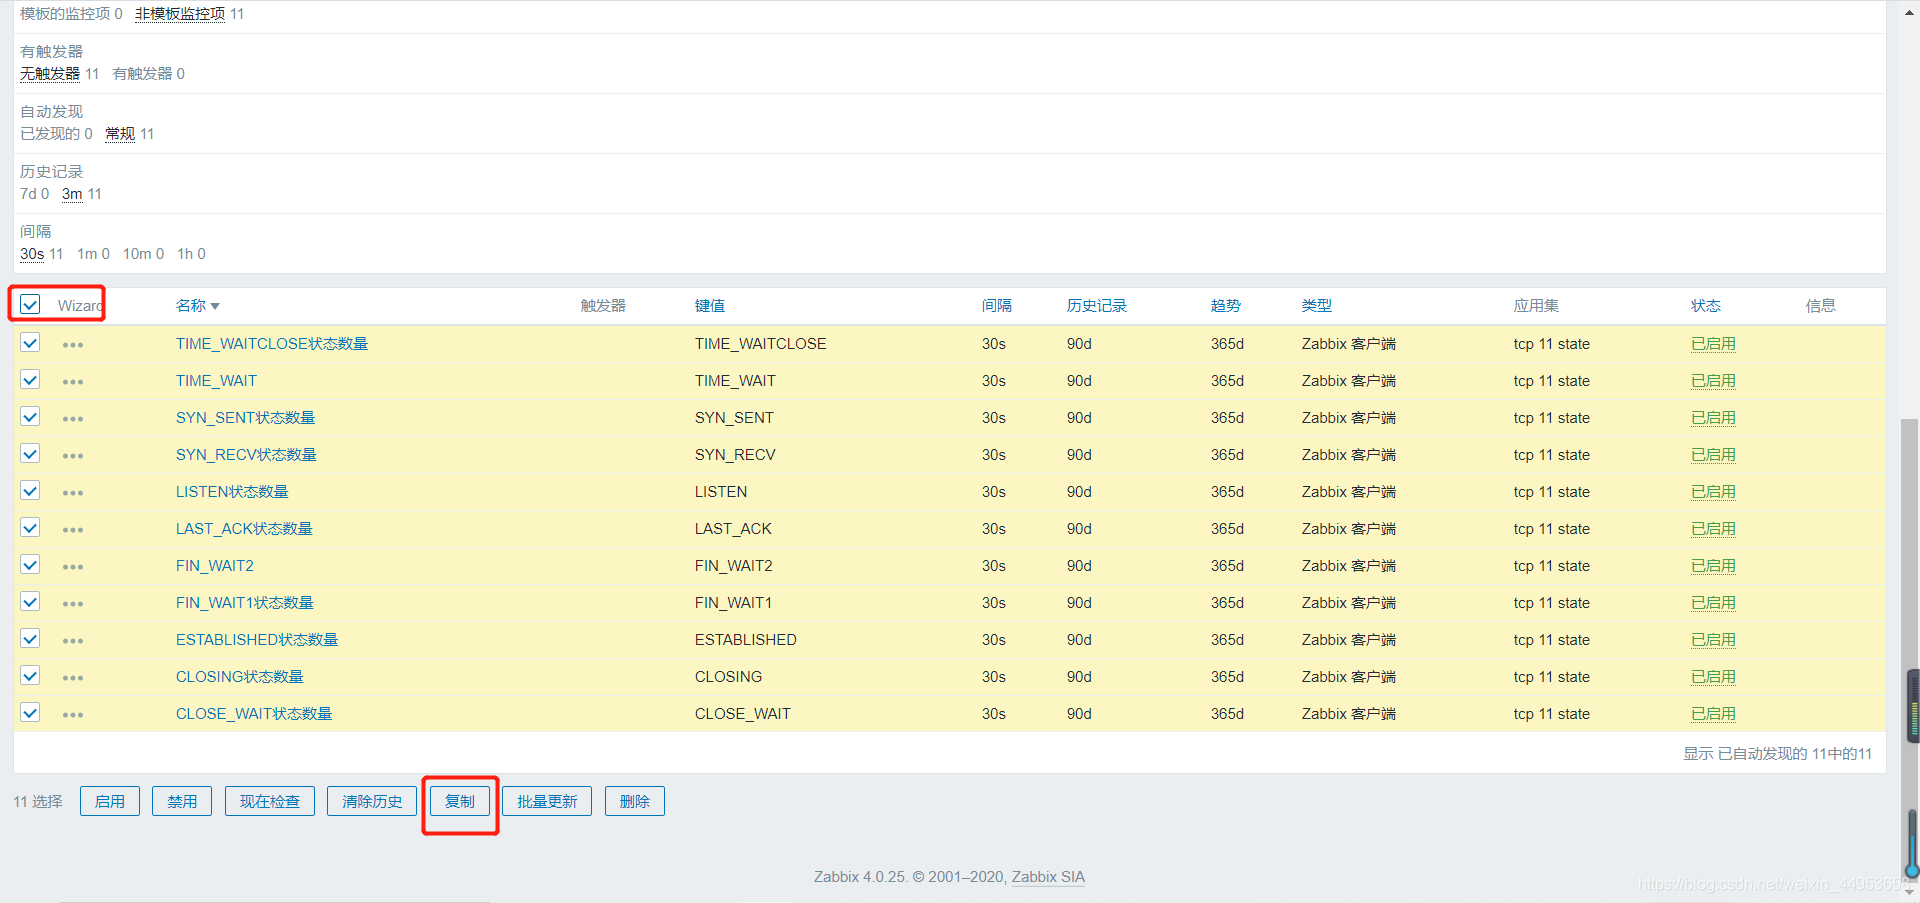Open the Zabbix SIA footer link

(1048, 877)
